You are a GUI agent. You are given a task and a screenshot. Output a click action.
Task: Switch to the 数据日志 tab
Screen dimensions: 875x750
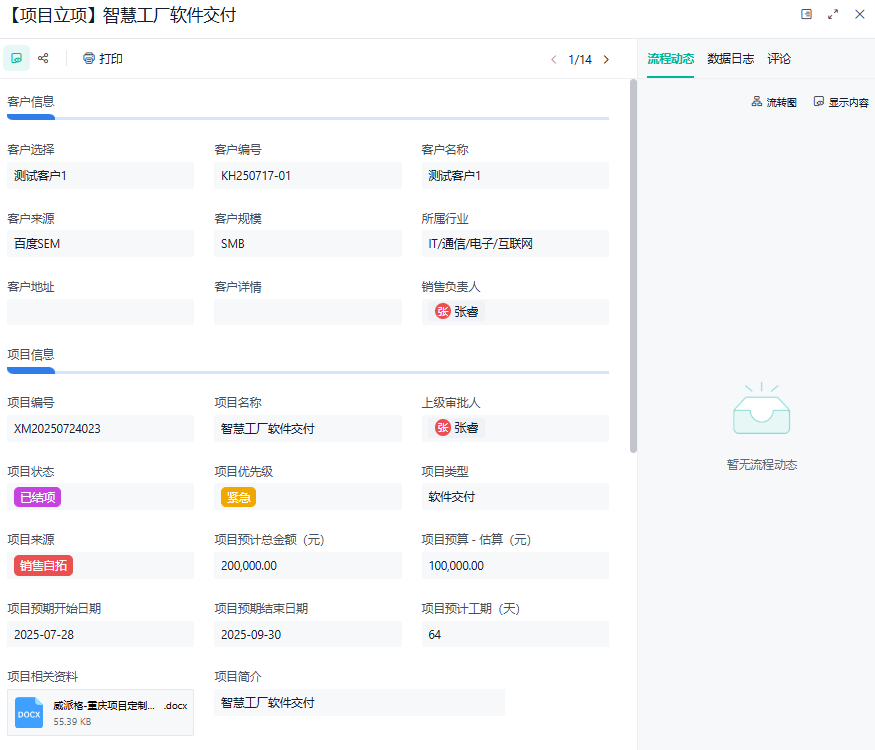pyautogui.click(x=732, y=58)
